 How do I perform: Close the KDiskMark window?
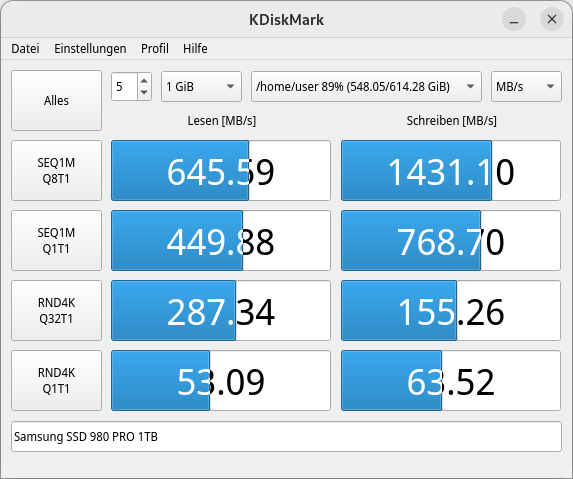[x=552, y=19]
